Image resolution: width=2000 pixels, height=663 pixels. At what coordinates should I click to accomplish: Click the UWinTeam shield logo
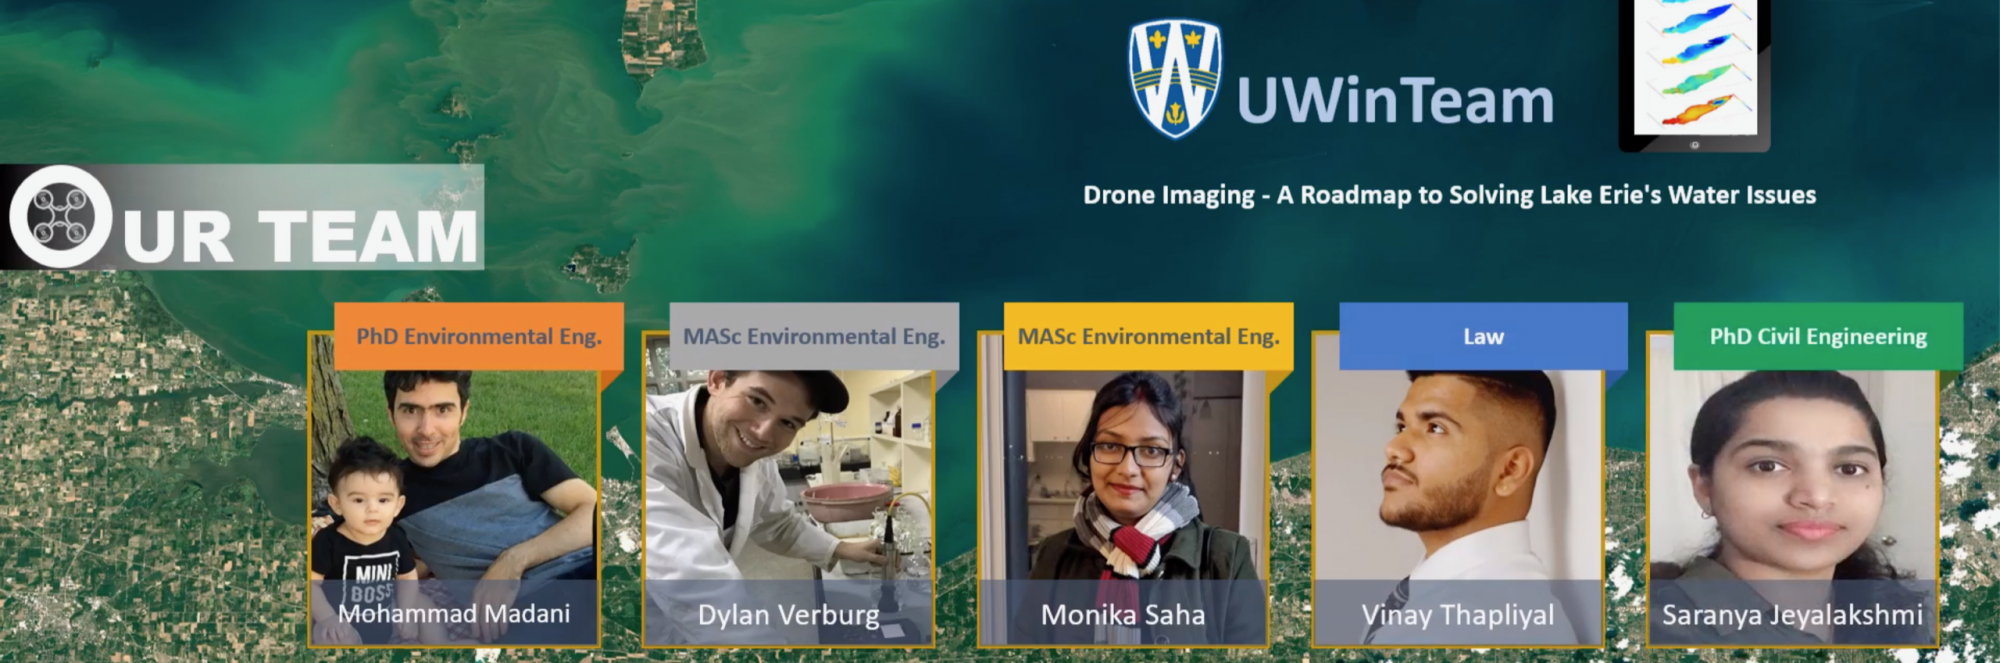click(x=1175, y=80)
